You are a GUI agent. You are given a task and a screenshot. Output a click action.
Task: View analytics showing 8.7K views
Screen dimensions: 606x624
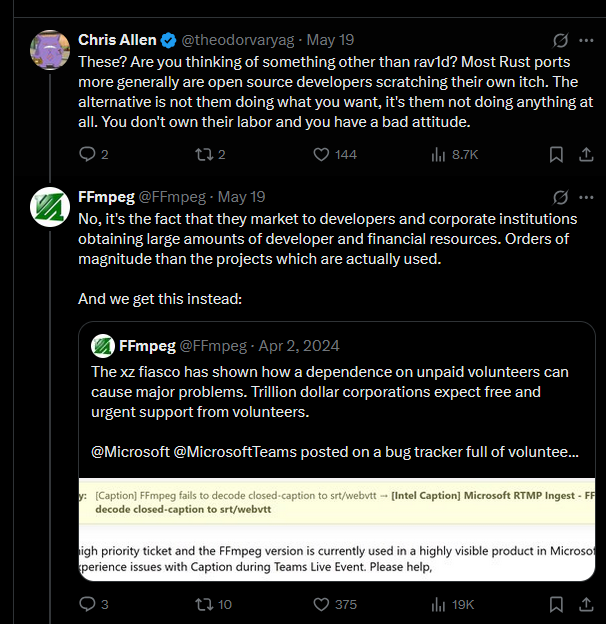(454, 154)
